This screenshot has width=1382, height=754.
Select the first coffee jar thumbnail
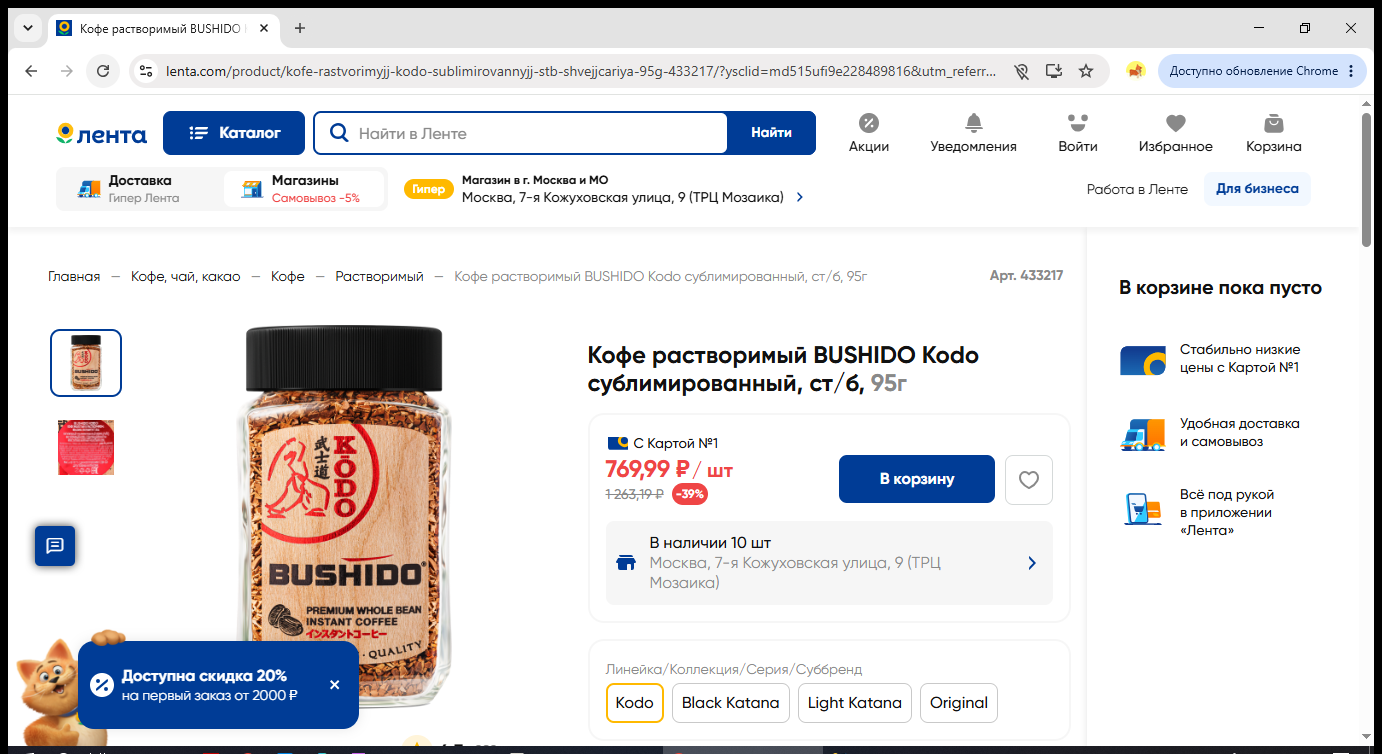tap(86, 363)
